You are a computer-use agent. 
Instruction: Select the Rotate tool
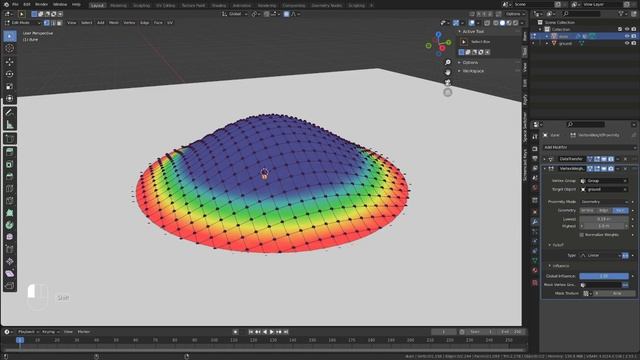click(9, 74)
